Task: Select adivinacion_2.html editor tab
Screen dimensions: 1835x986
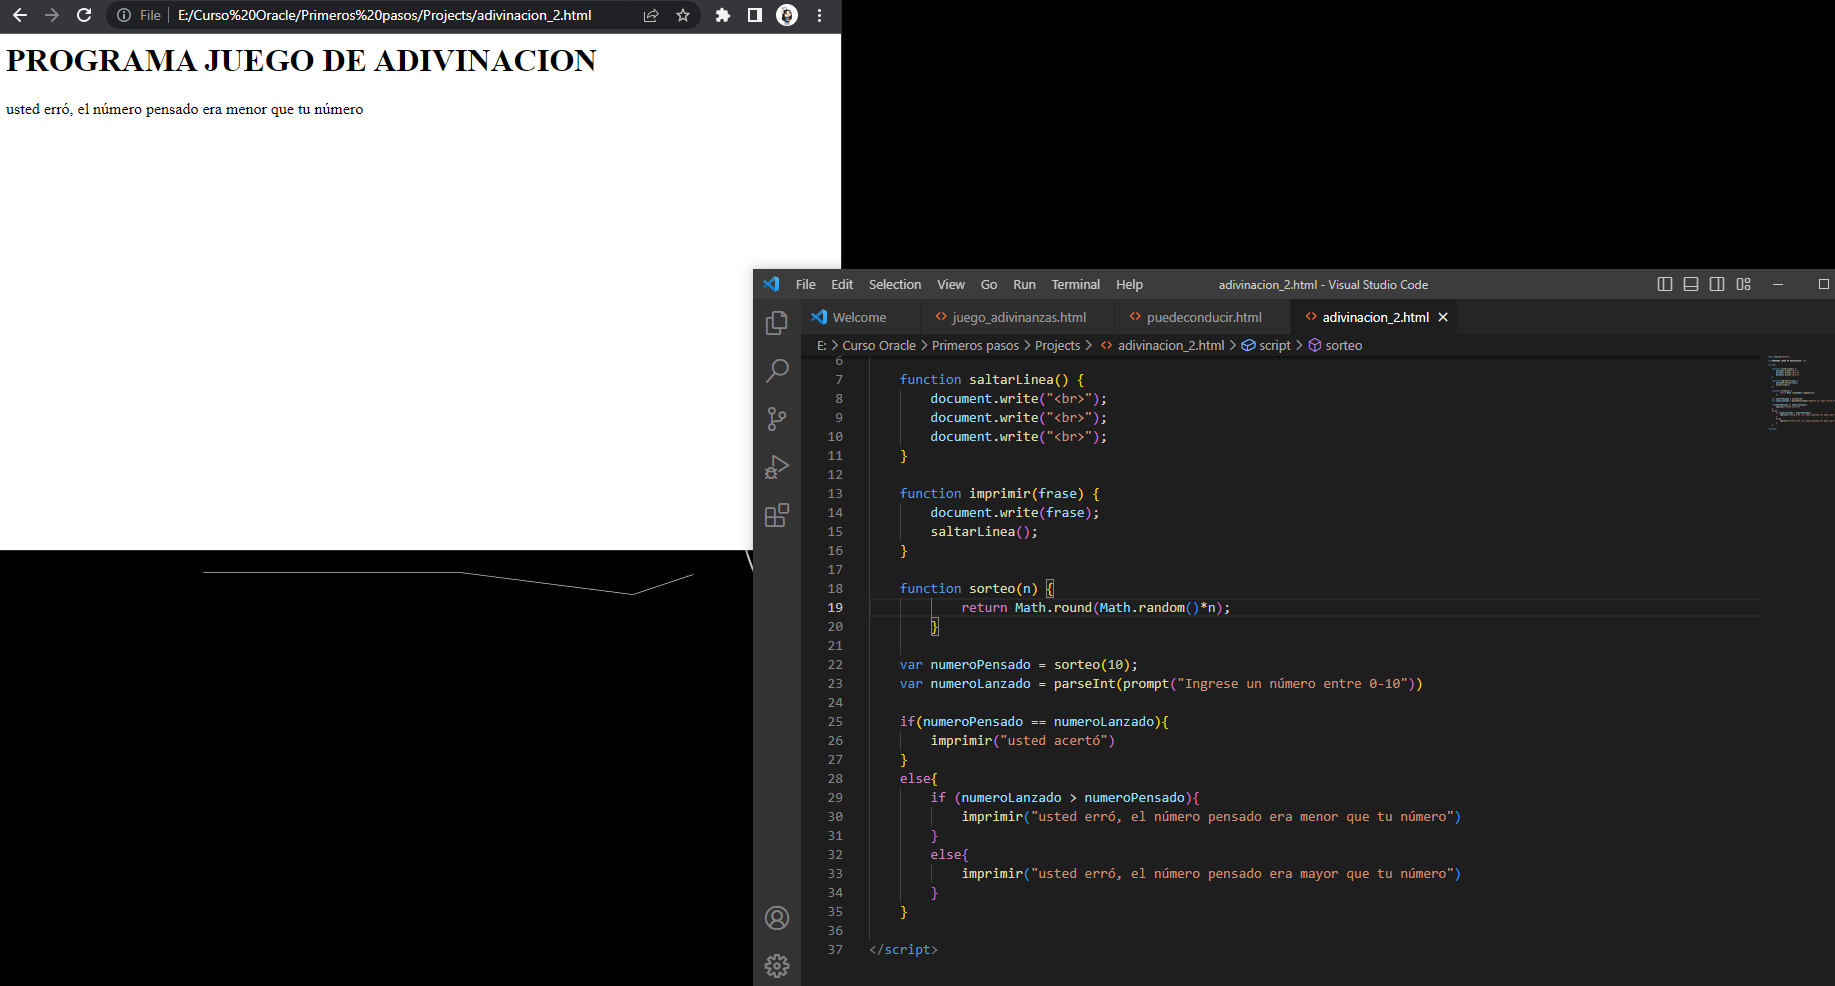Action: point(1375,317)
